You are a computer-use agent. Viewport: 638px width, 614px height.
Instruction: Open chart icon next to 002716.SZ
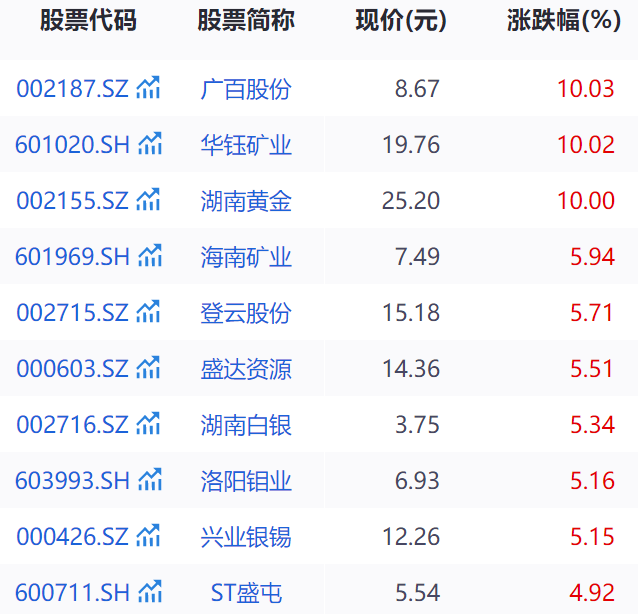click(x=149, y=423)
